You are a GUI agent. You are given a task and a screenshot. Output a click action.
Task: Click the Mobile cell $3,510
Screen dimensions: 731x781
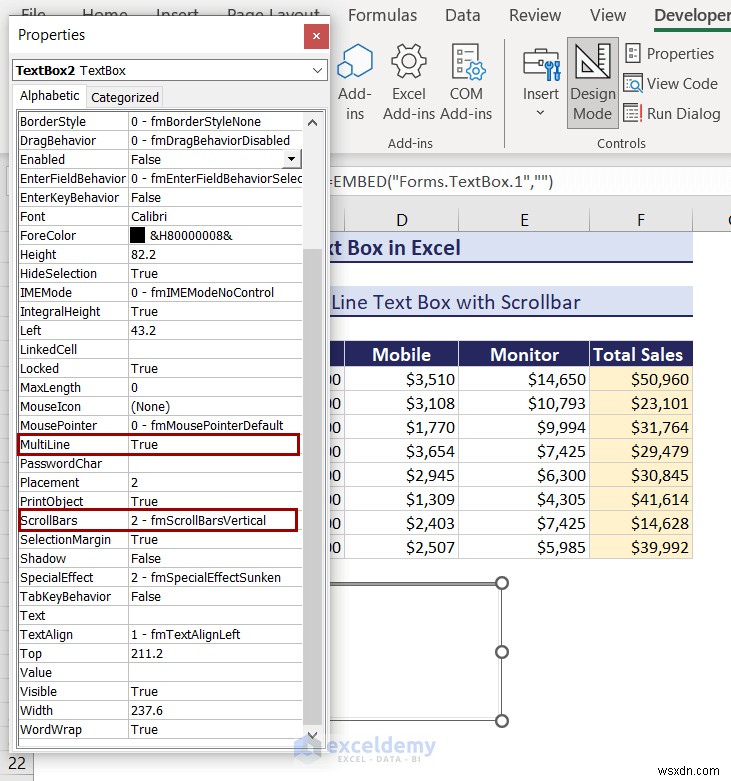coord(401,380)
